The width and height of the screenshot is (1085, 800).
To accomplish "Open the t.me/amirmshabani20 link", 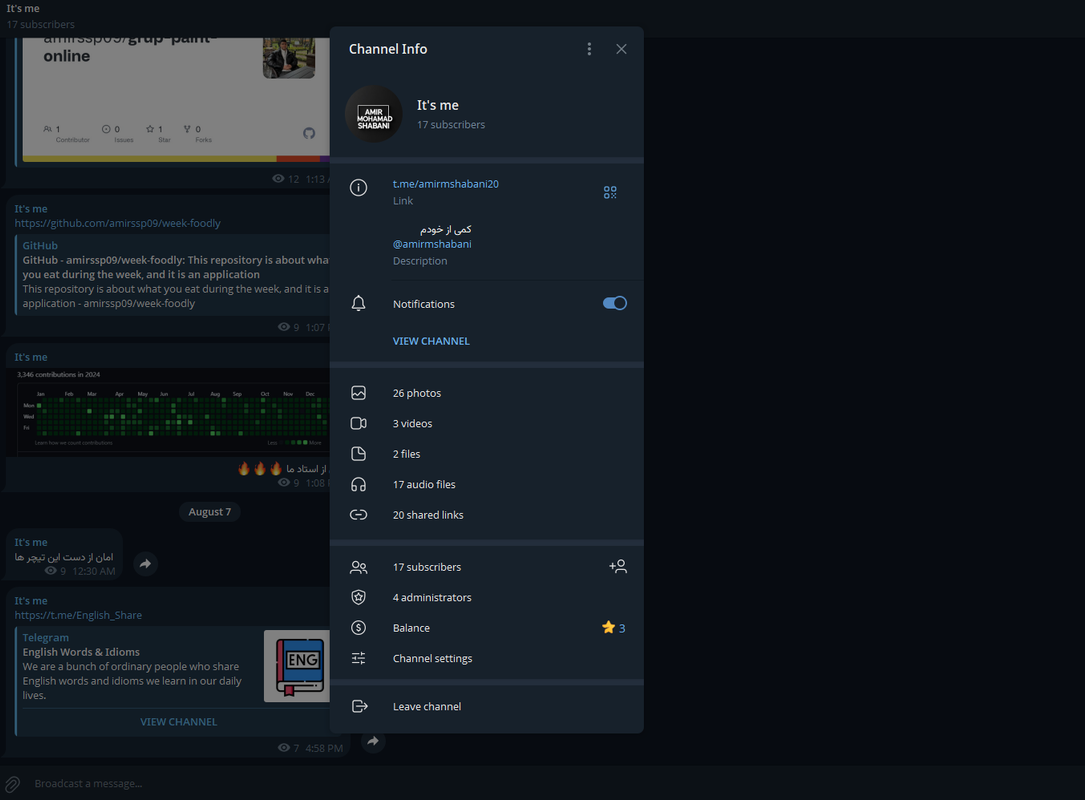I will pos(446,184).
